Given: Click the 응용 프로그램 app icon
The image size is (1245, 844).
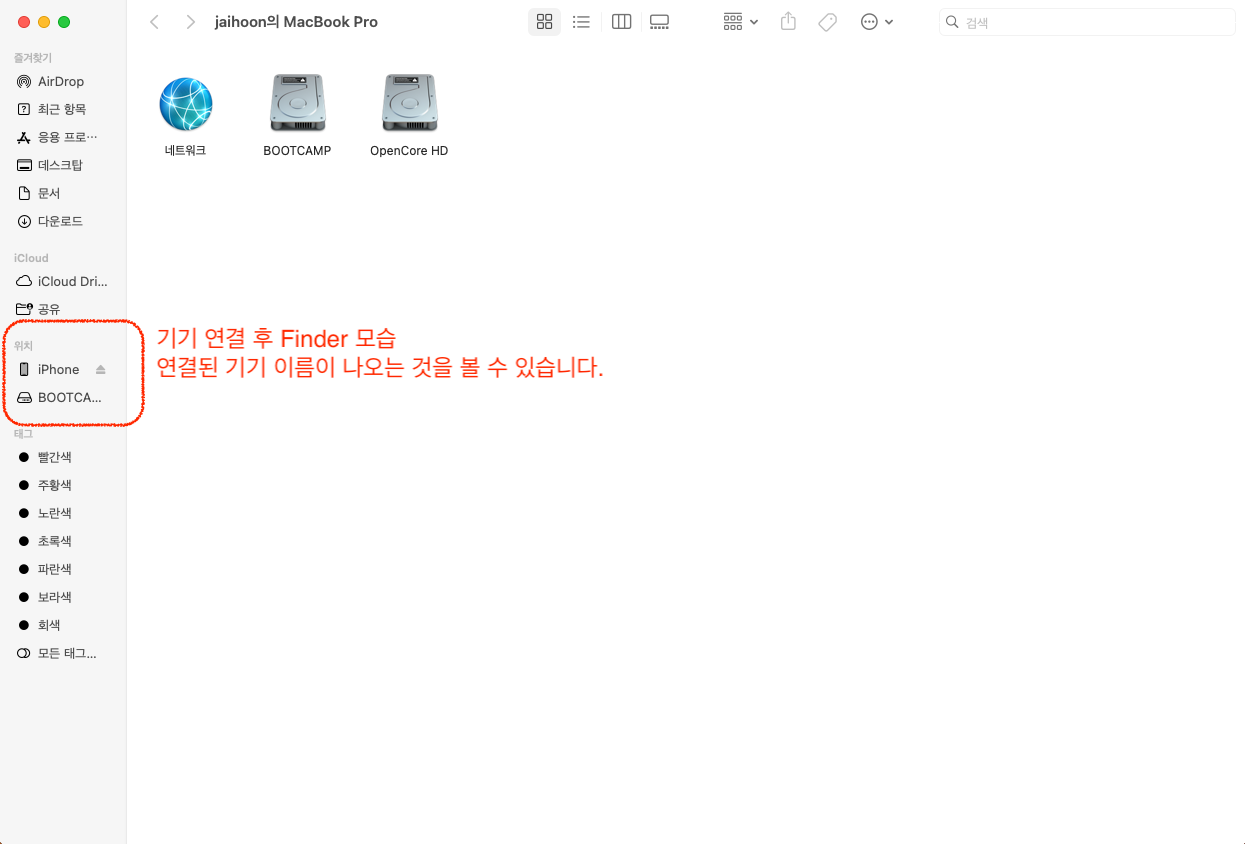Looking at the screenshot, I should (25, 137).
